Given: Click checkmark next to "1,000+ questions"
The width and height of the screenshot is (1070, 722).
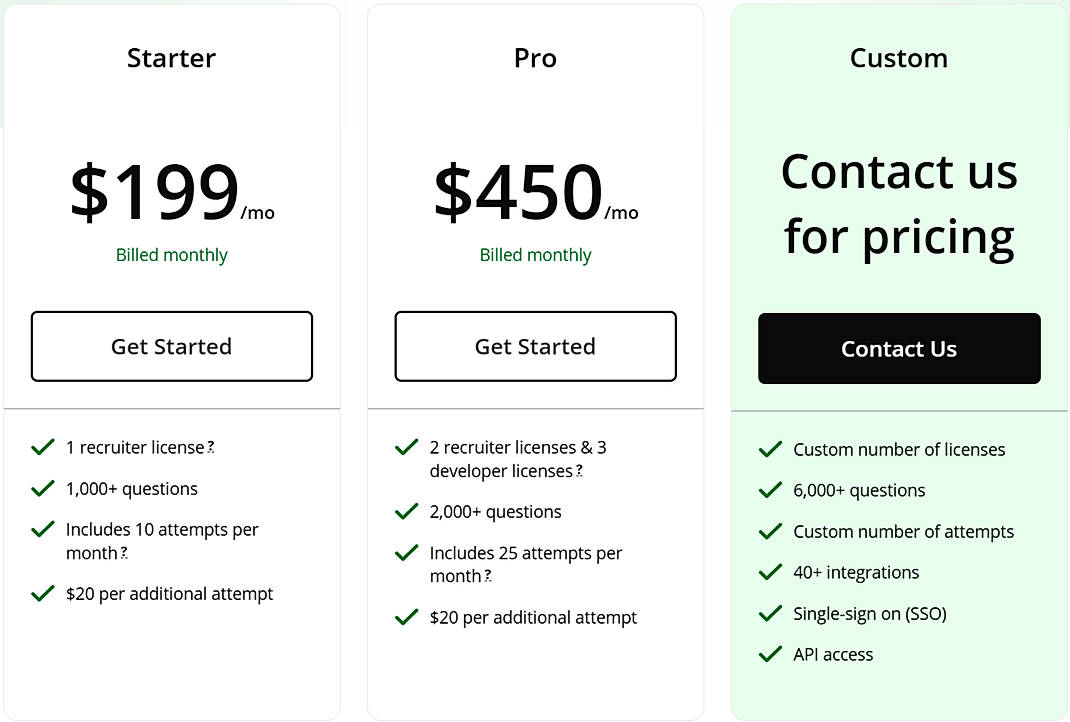Looking at the screenshot, I should pyautogui.click(x=43, y=488).
